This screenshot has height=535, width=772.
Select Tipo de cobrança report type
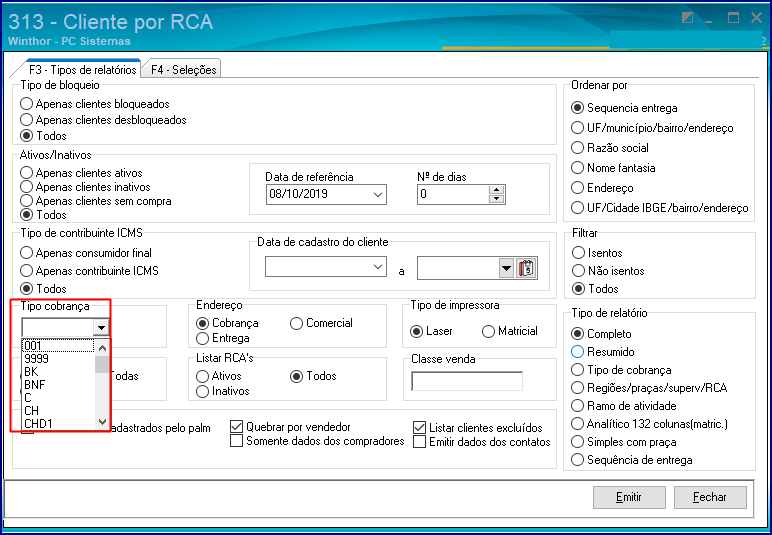point(621,370)
